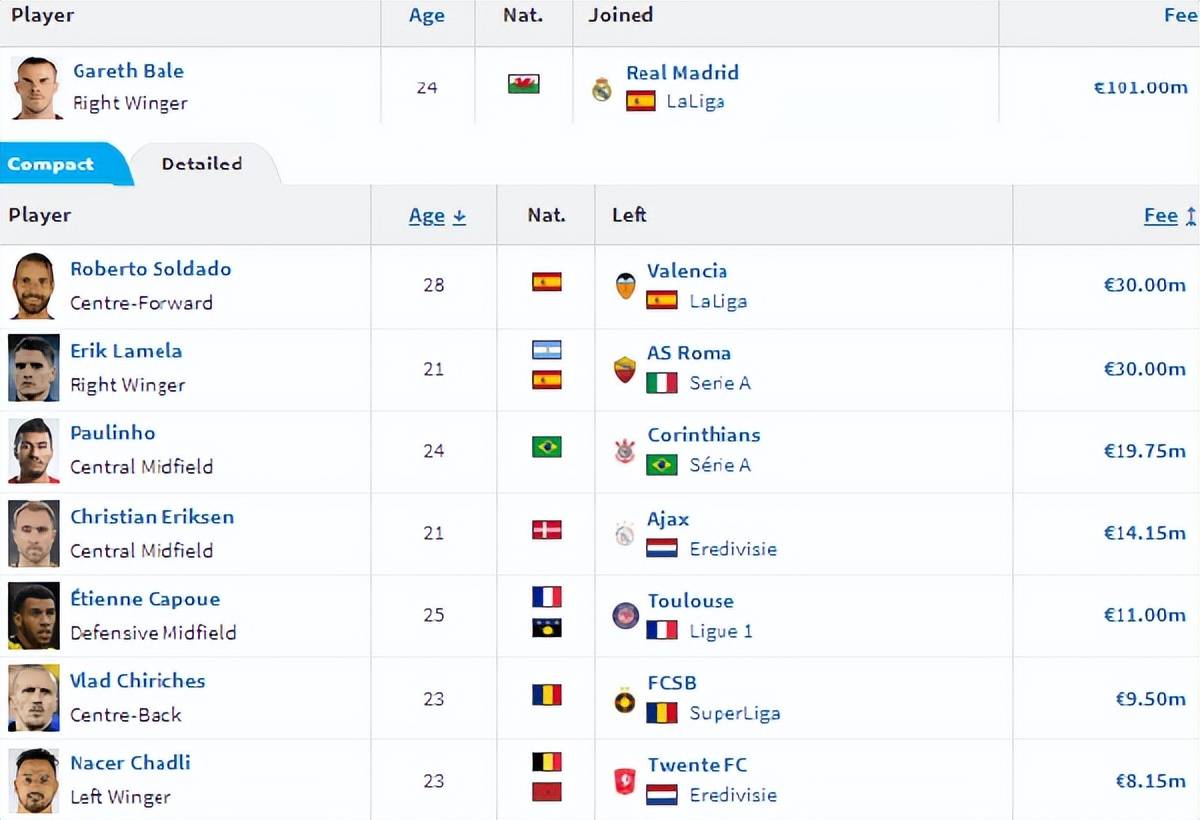Switch to the Detailed tab
The image size is (1200, 820).
pyautogui.click(x=202, y=164)
